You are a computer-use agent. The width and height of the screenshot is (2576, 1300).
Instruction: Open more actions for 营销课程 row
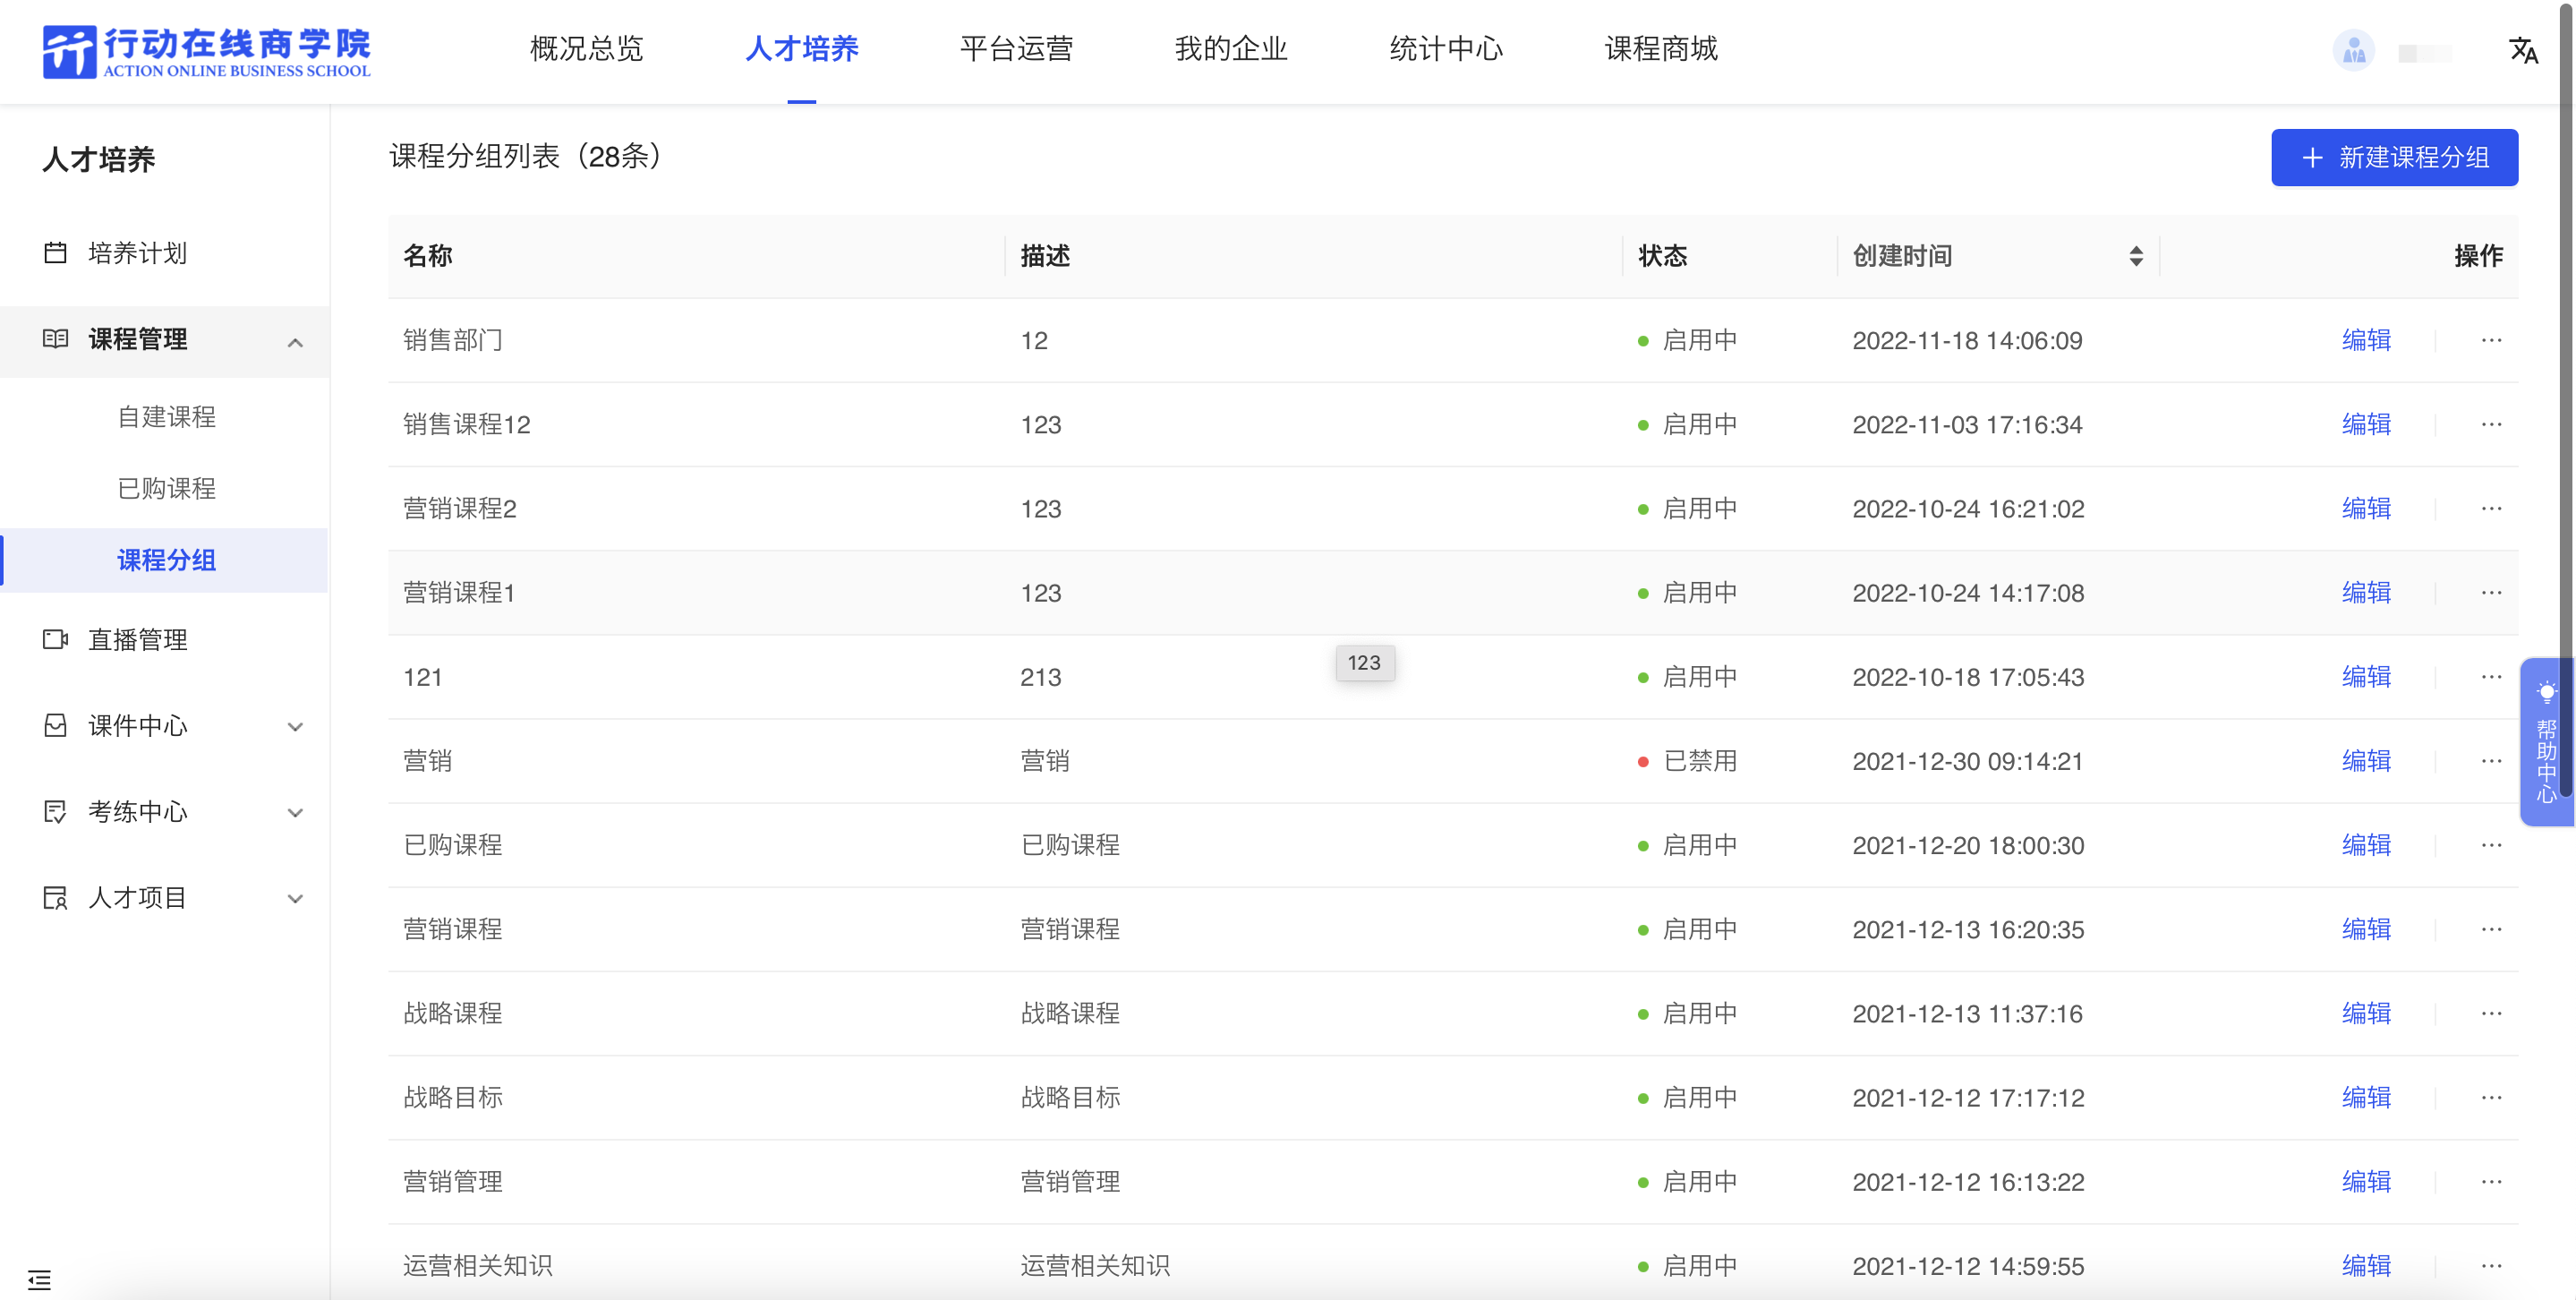[x=2491, y=929]
